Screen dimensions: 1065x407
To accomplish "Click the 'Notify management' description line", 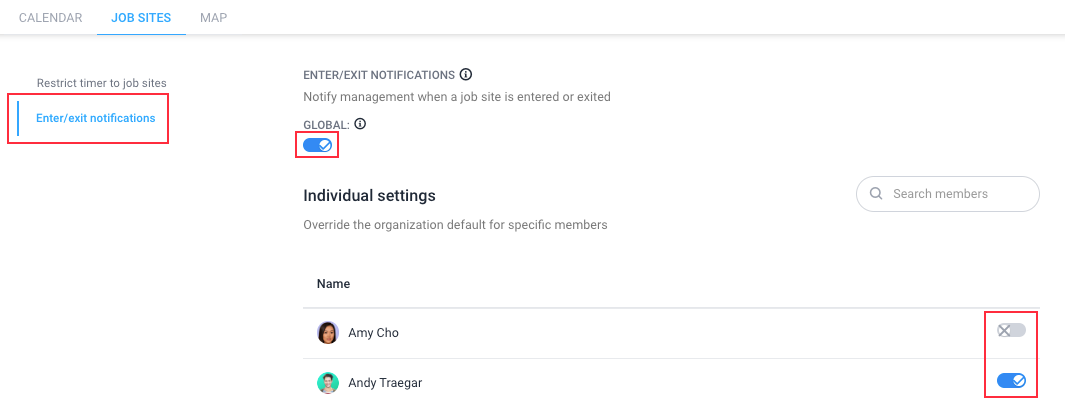I will coord(457,96).
